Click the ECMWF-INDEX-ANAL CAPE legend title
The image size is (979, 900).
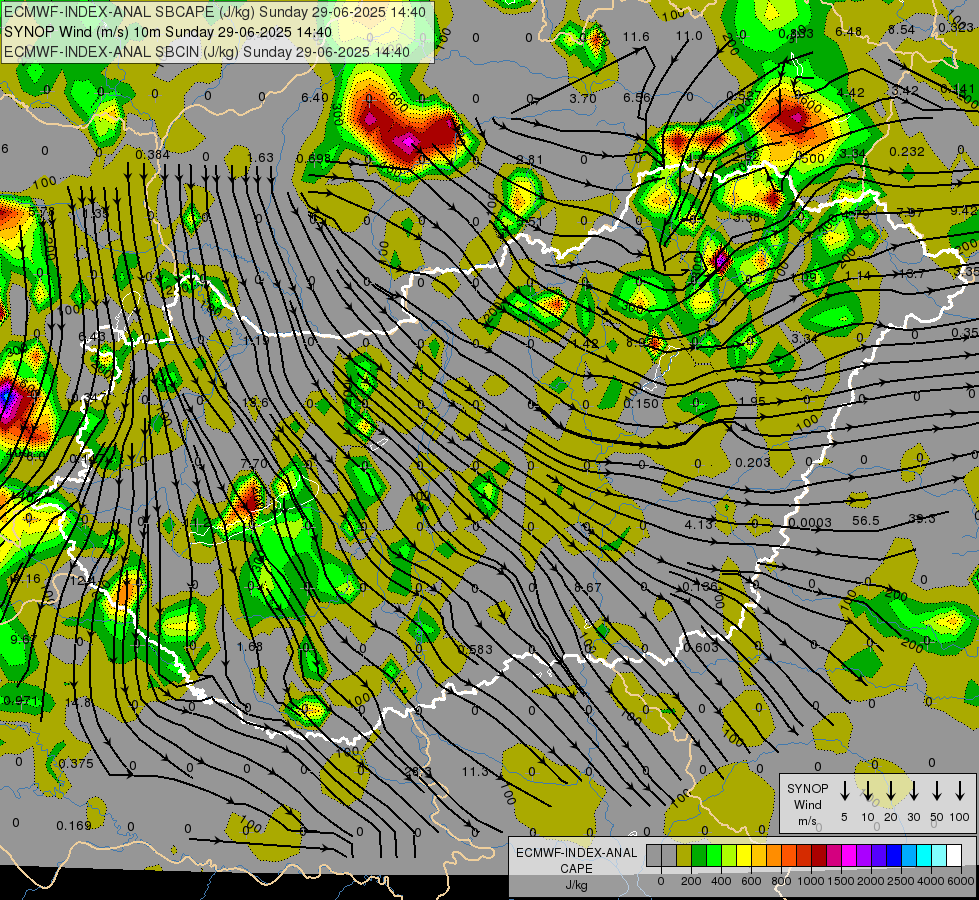coord(576,868)
